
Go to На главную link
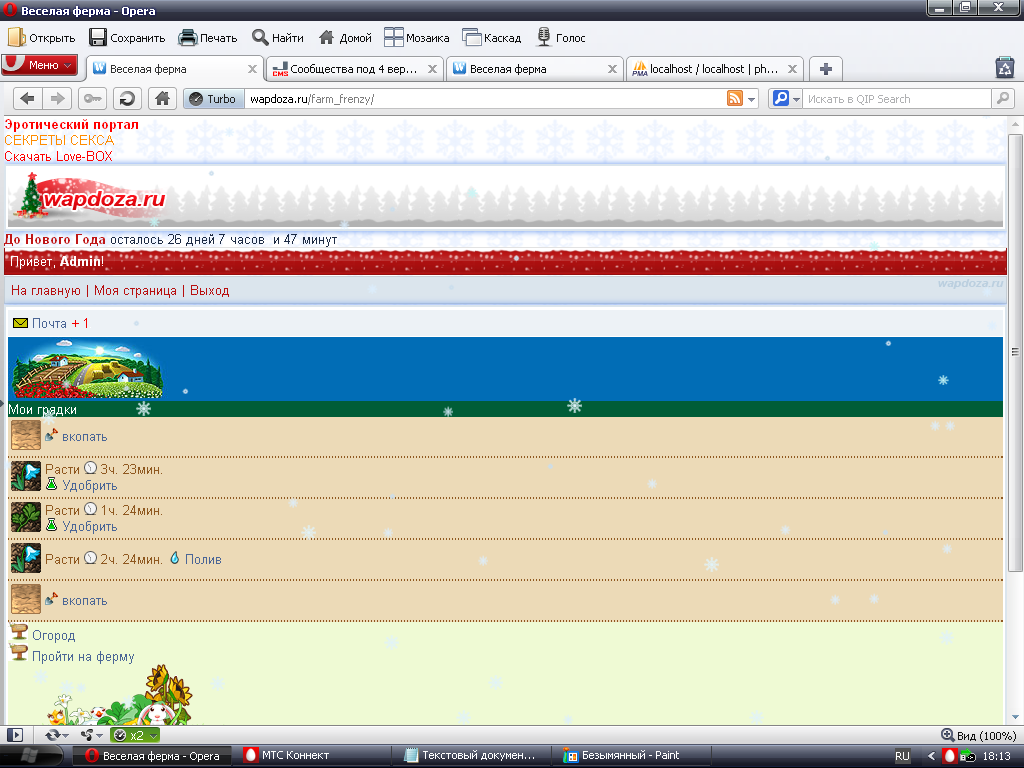coord(46,291)
